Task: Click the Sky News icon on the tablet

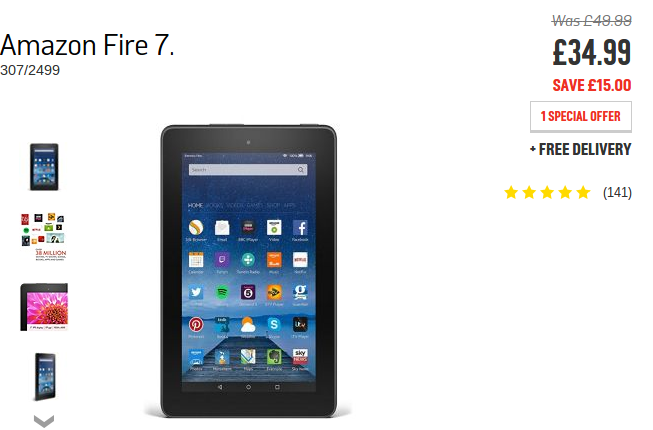Action: click(x=300, y=356)
